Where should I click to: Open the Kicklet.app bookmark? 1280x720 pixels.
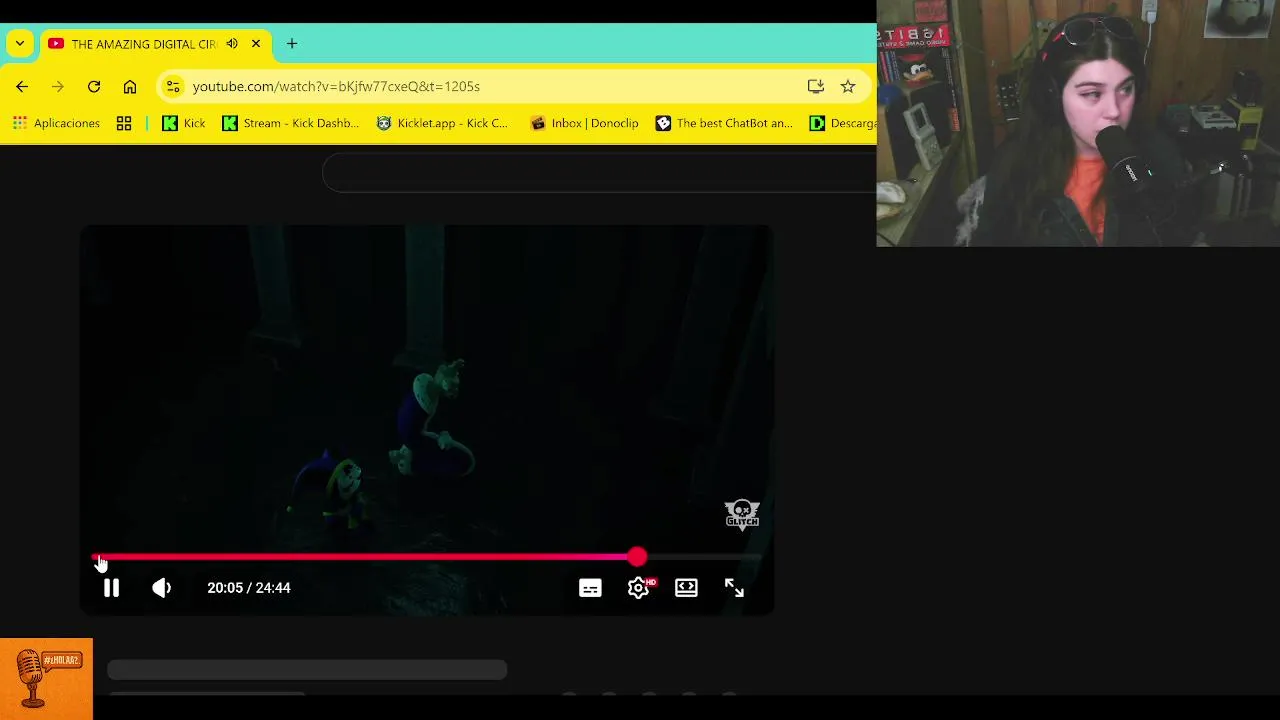click(x=443, y=123)
